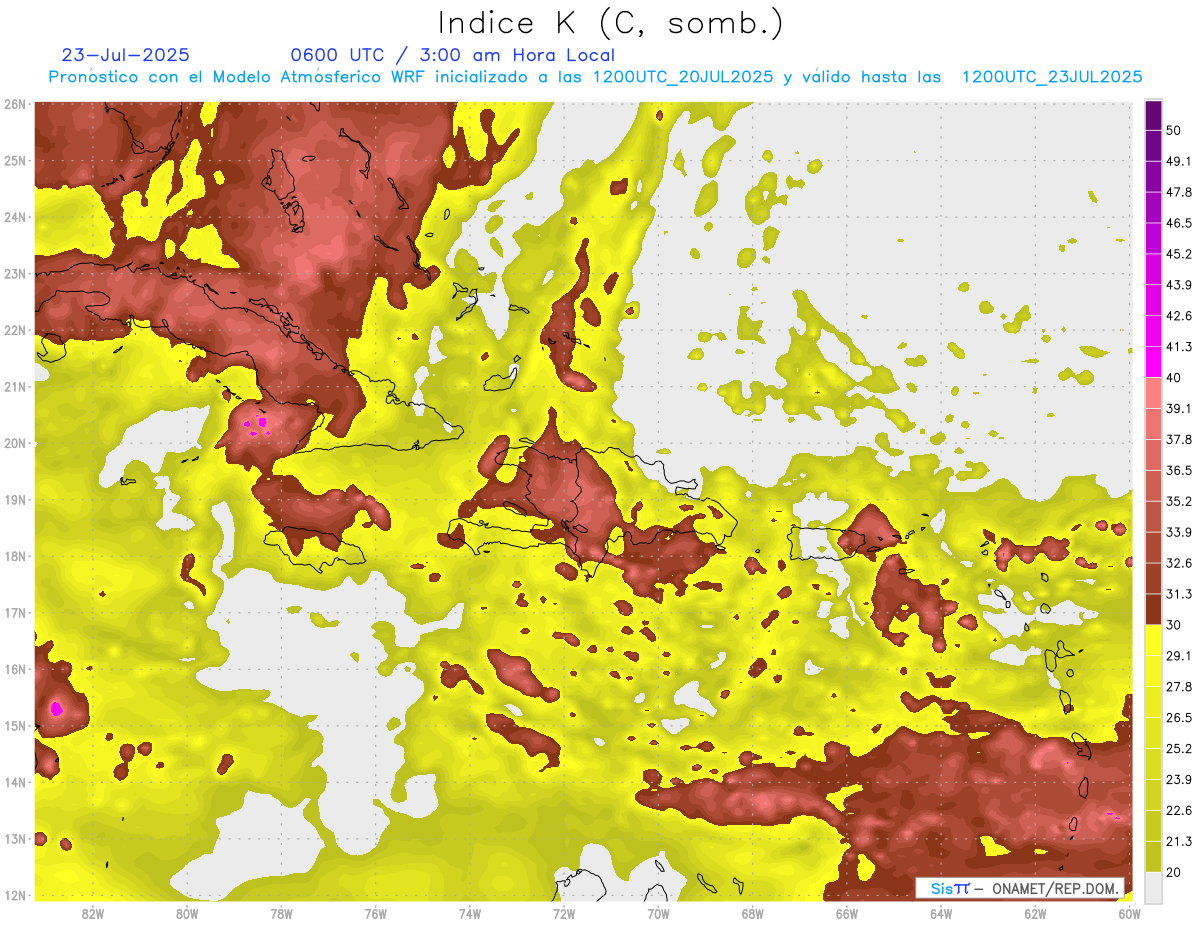
Task: Click the "31.3" legend value
Action: [1177, 594]
